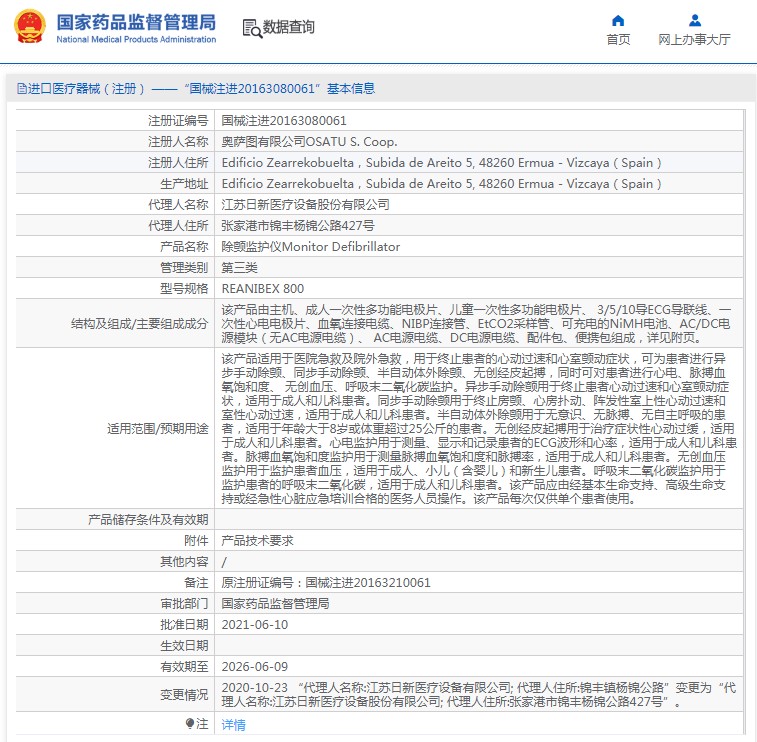This screenshot has height=742, width=757.
Task: Go to 网上办事大厅 in the header
Action: [694, 40]
